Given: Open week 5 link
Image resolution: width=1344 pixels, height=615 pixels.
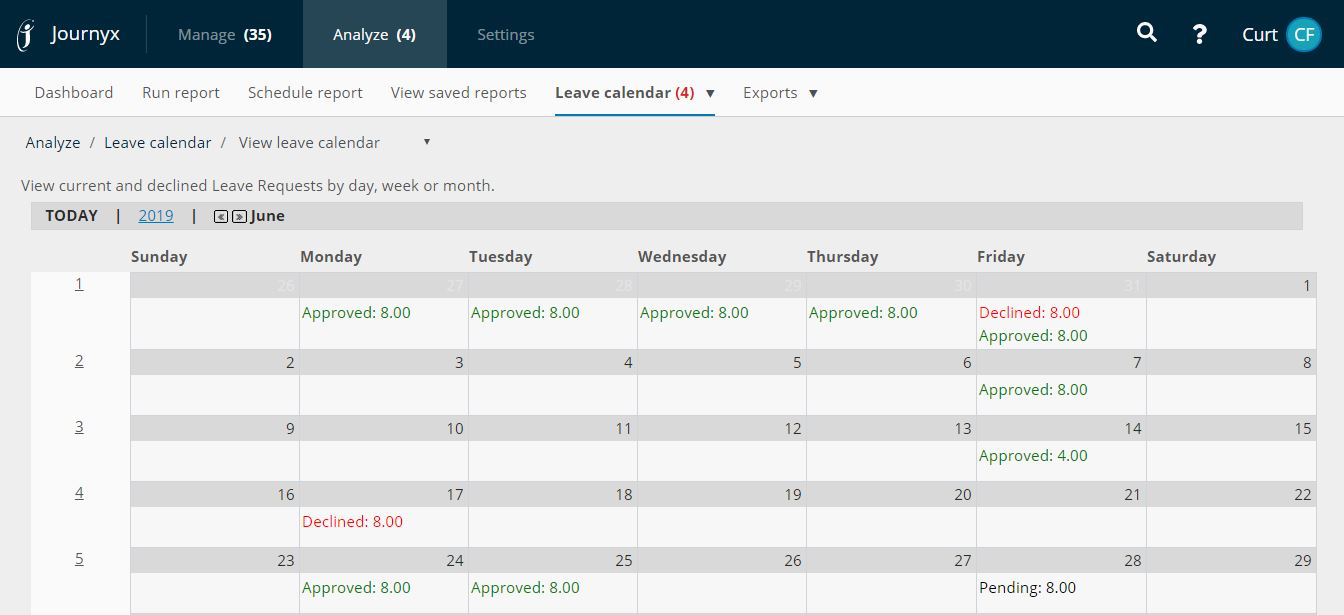Looking at the screenshot, I should click(79, 558).
